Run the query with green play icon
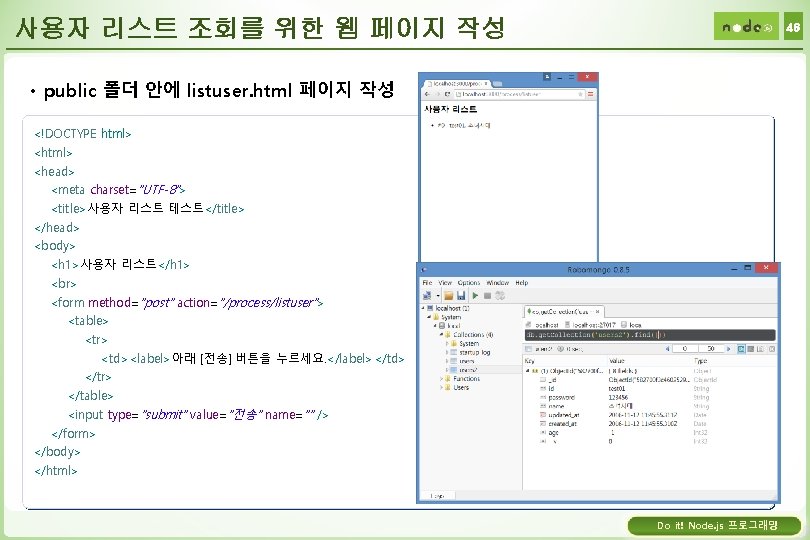Viewport: 810px width, 540px height. 475,296
